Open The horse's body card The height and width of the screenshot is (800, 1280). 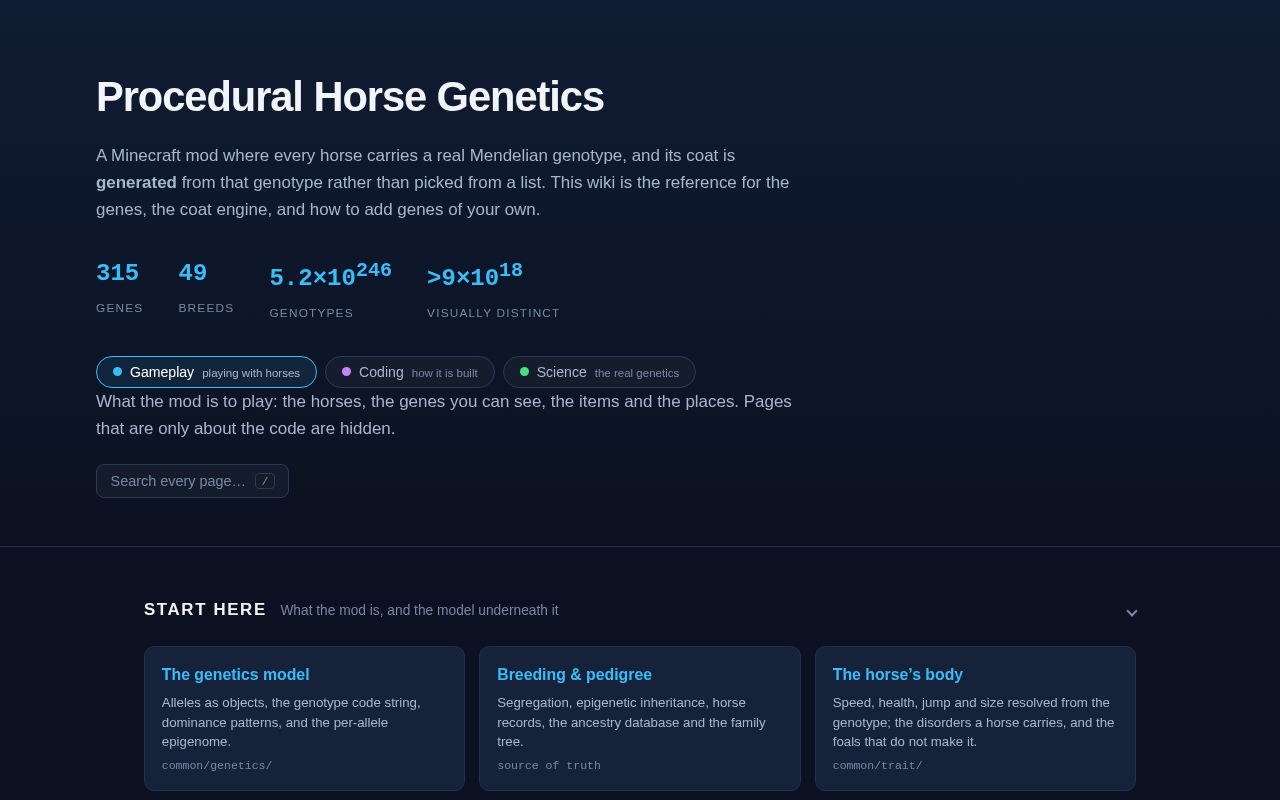(x=975, y=718)
